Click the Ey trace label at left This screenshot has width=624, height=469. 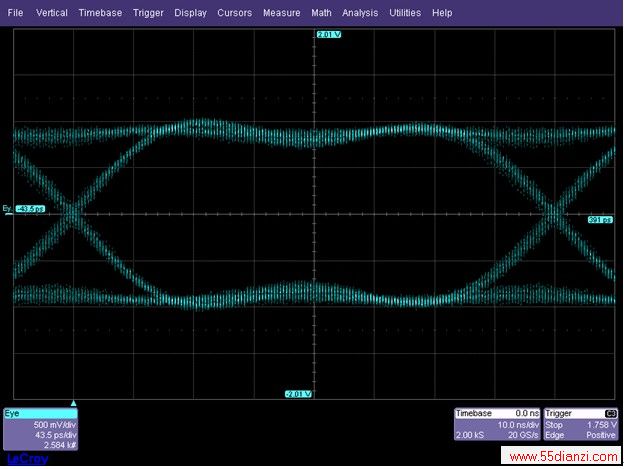tap(7, 208)
